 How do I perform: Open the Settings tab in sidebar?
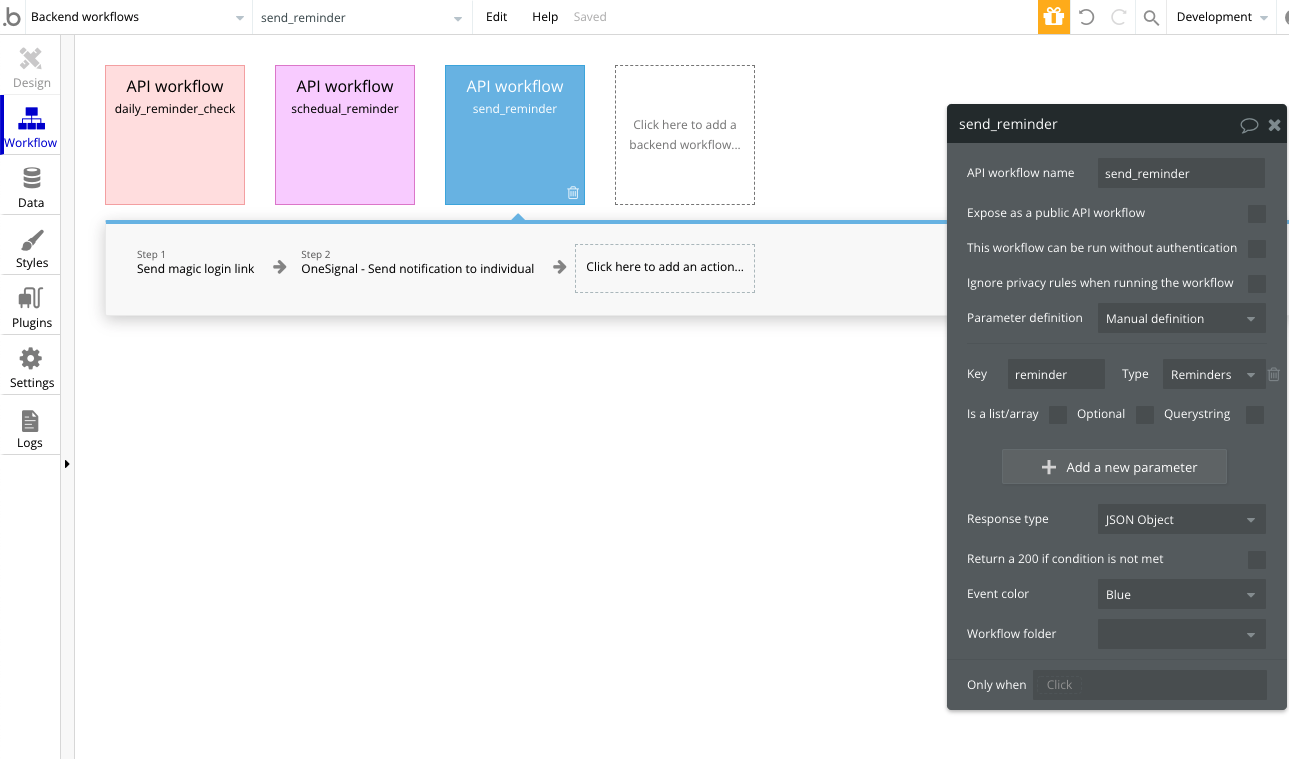tap(31, 367)
